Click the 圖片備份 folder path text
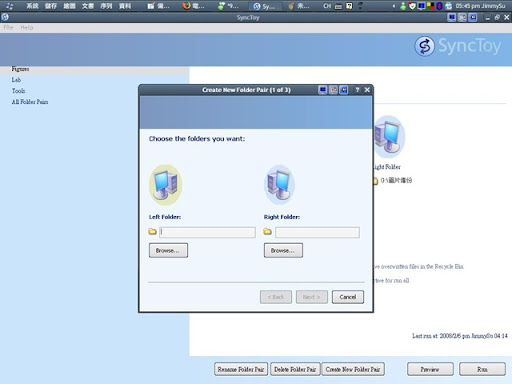This screenshot has height=384, width=512. pyautogui.click(x=396, y=180)
